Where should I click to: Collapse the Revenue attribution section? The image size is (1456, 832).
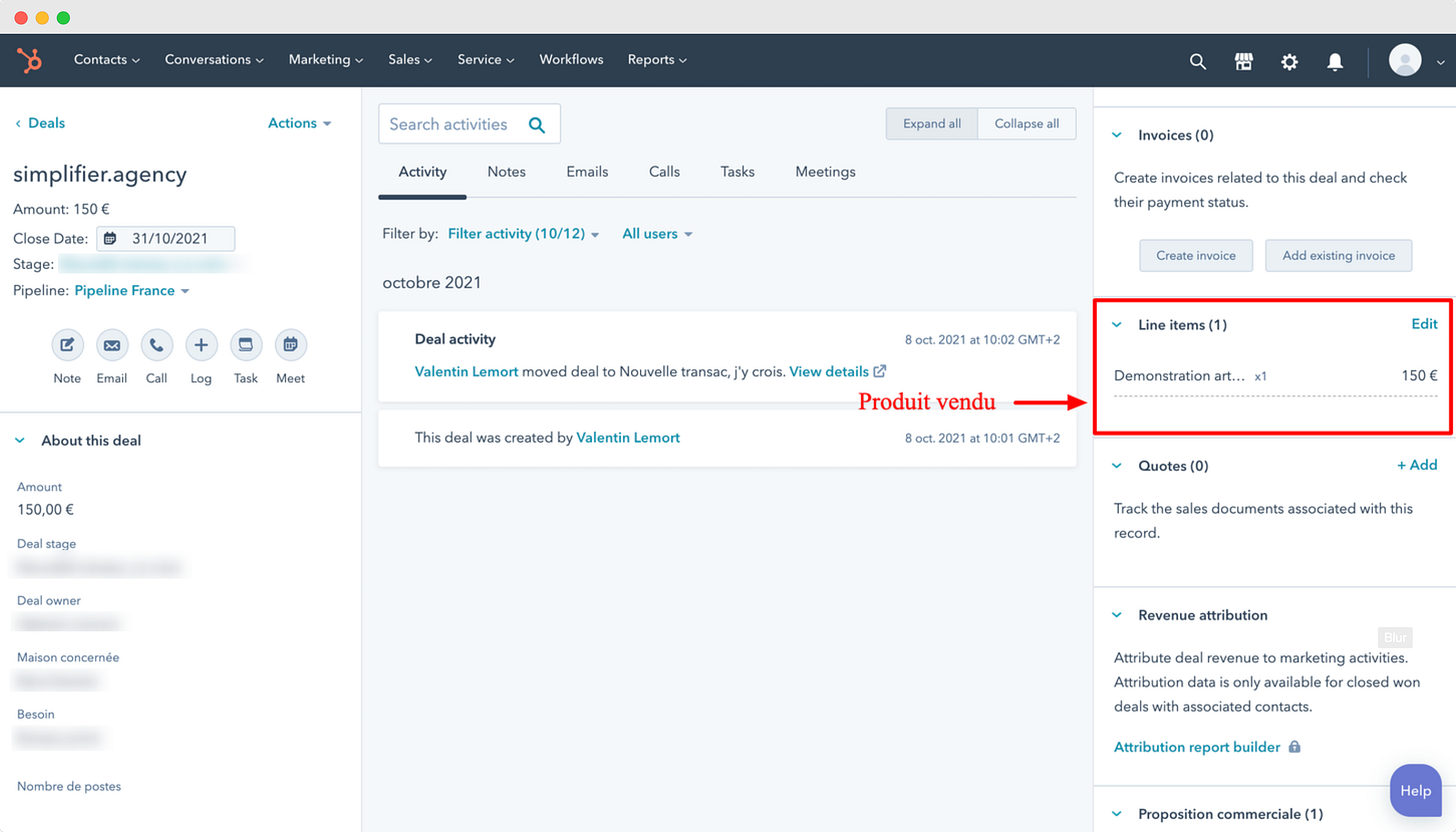pyautogui.click(x=1117, y=615)
